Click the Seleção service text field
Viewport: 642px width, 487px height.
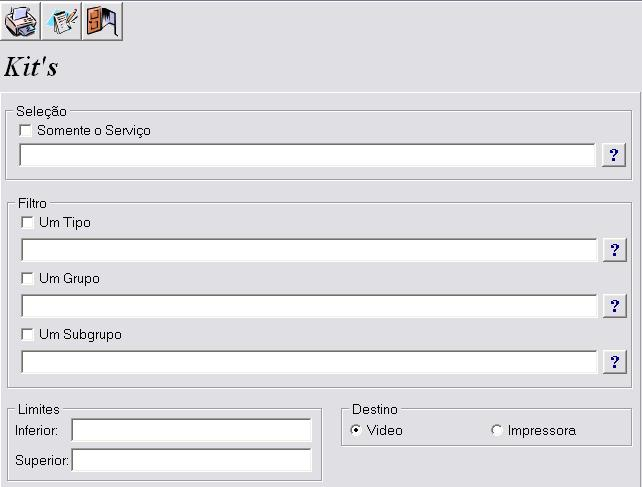pyautogui.click(x=307, y=155)
